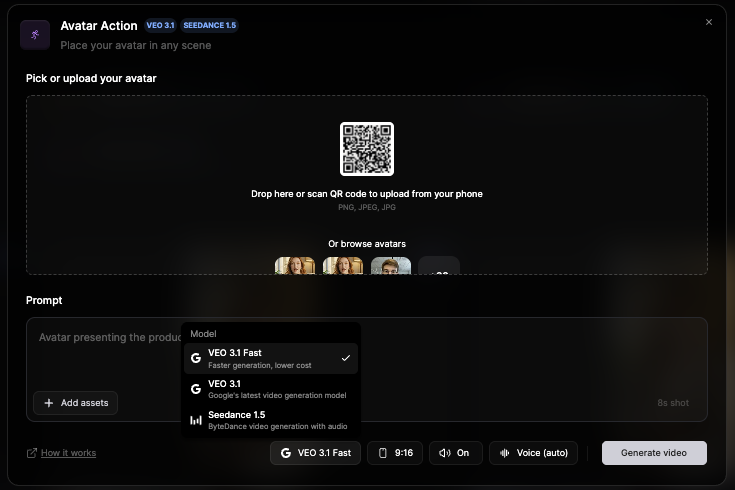
Task: Open the Voice (auto) selector
Action: [533, 453]
